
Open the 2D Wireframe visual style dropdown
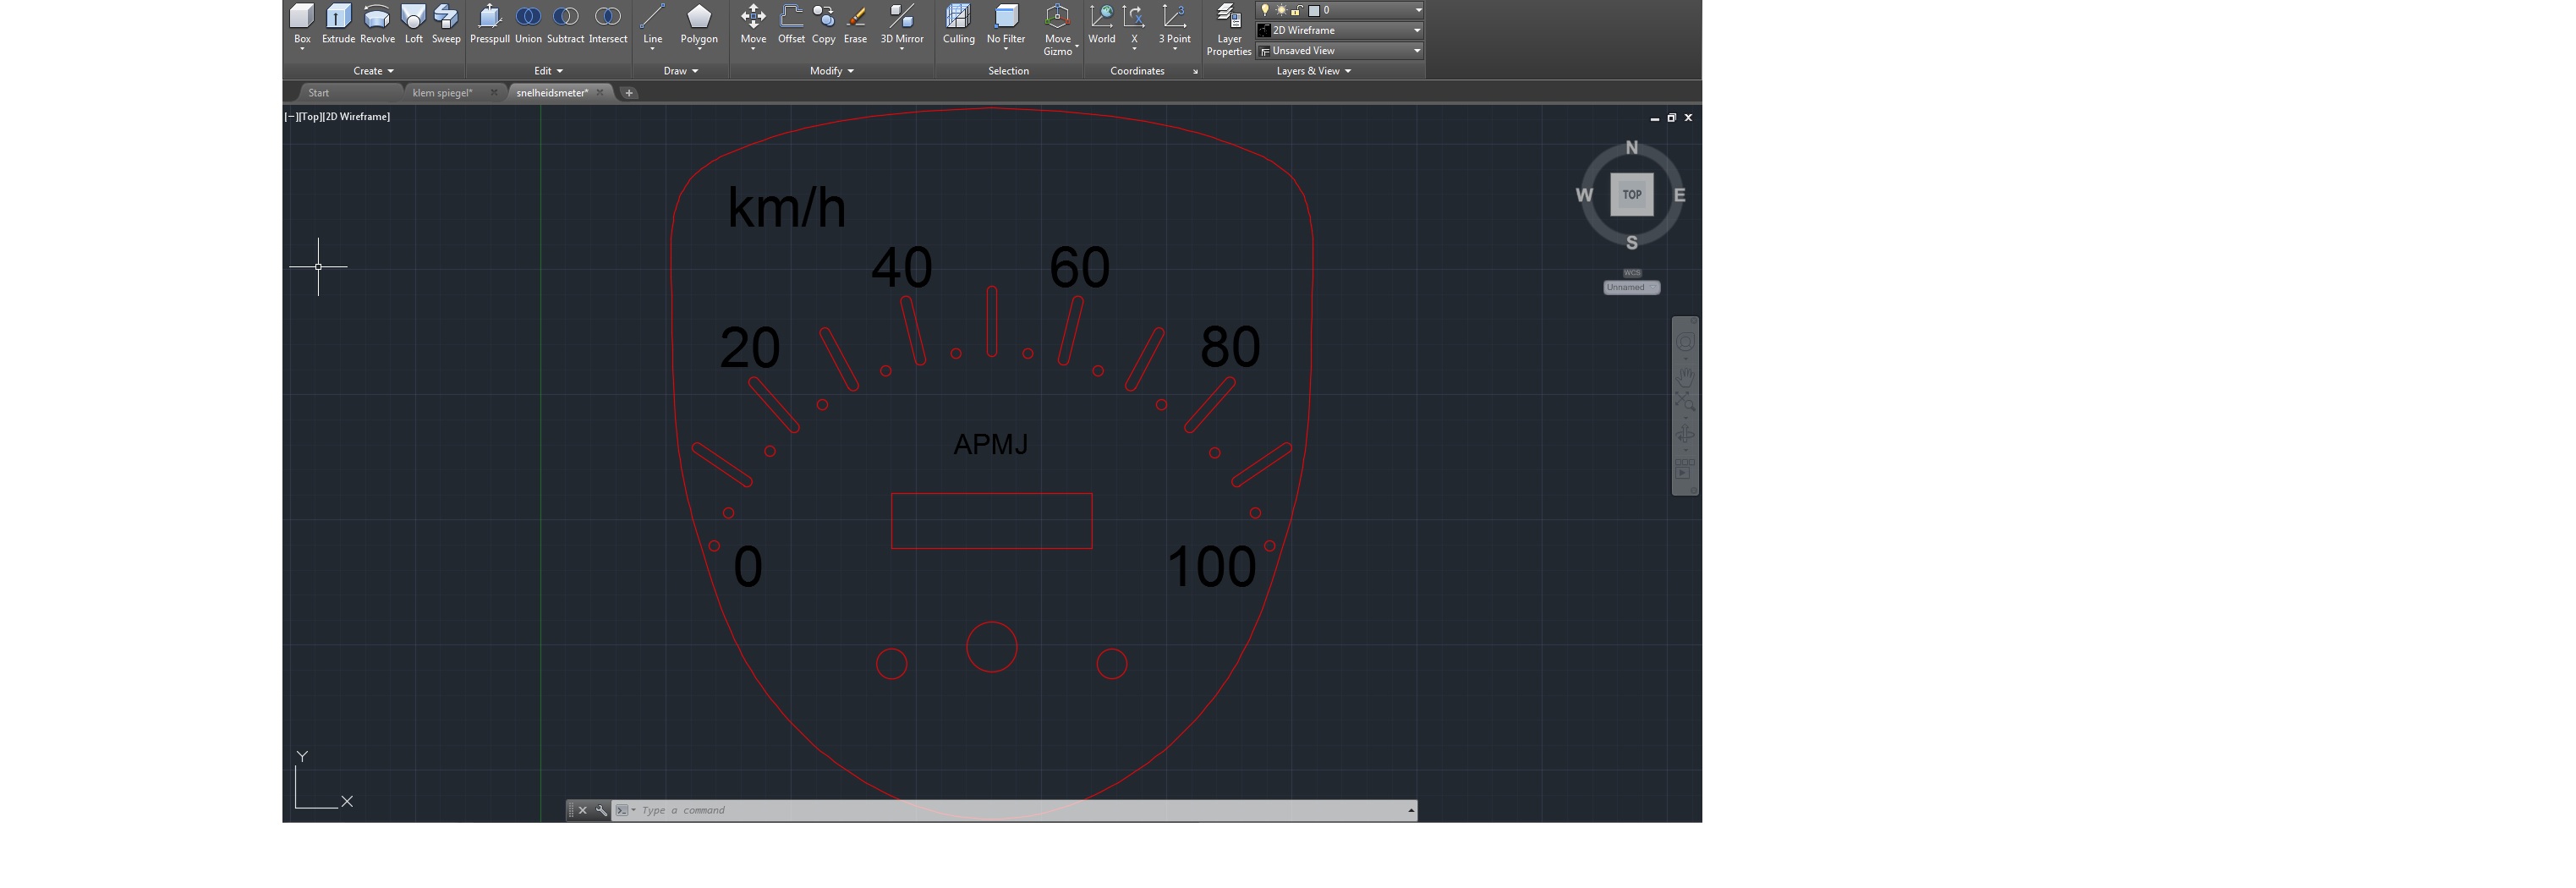point(1340,30)
